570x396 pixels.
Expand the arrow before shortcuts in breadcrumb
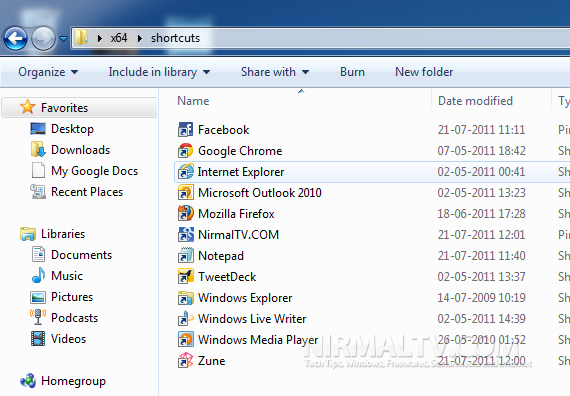point(140,38)
